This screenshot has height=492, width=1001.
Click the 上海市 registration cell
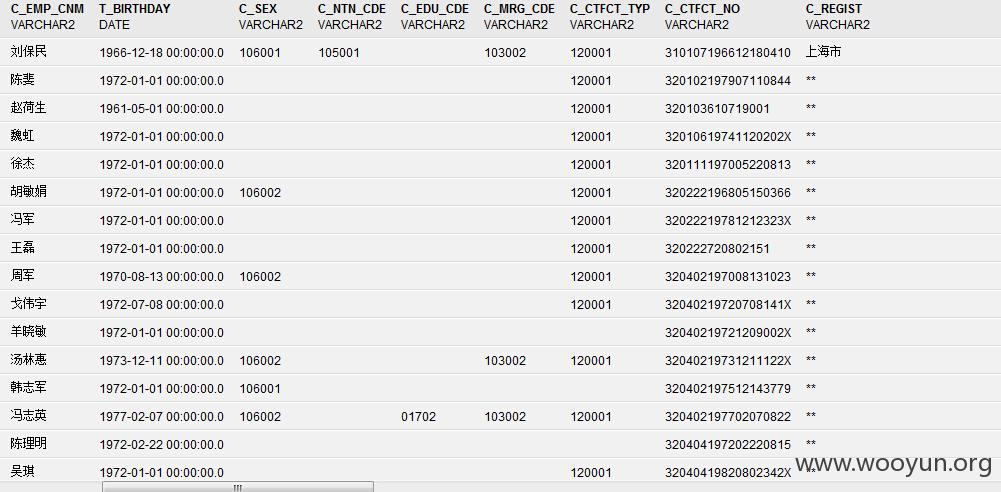(823, 52)
